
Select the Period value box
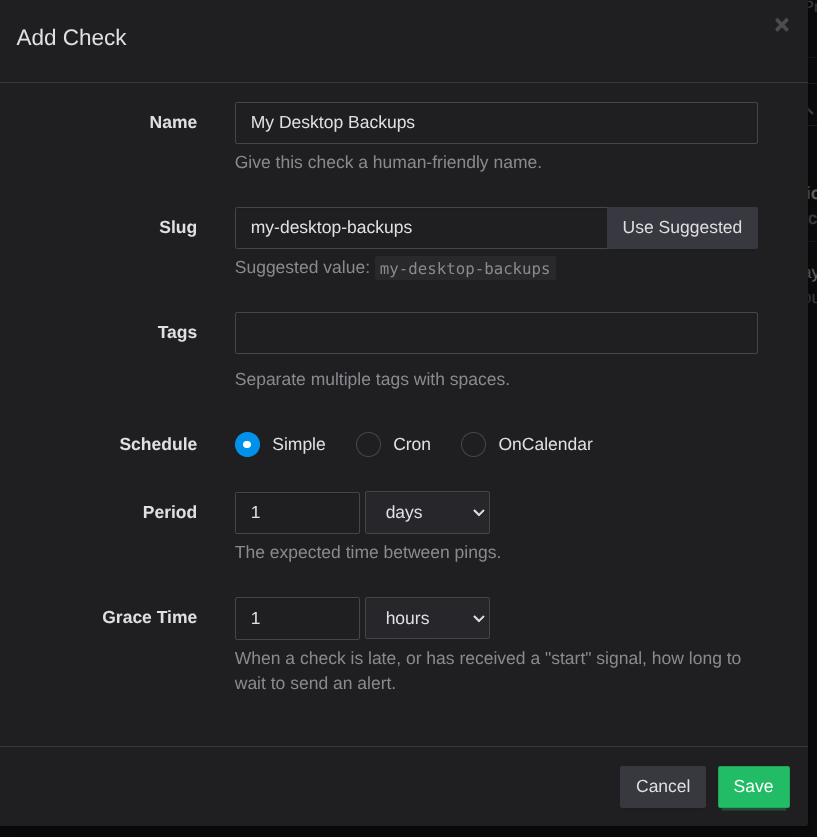pos(297,512)
